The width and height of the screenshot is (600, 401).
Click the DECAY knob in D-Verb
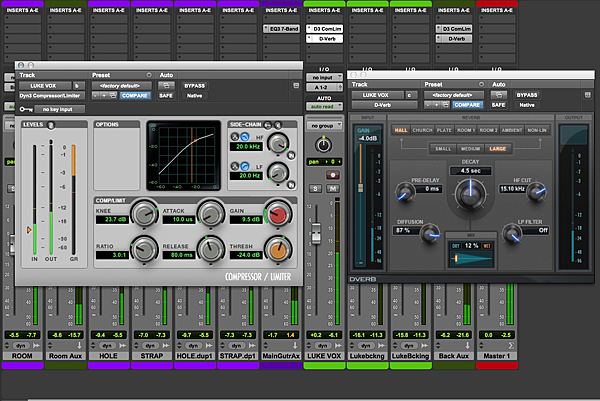[470, 194]
